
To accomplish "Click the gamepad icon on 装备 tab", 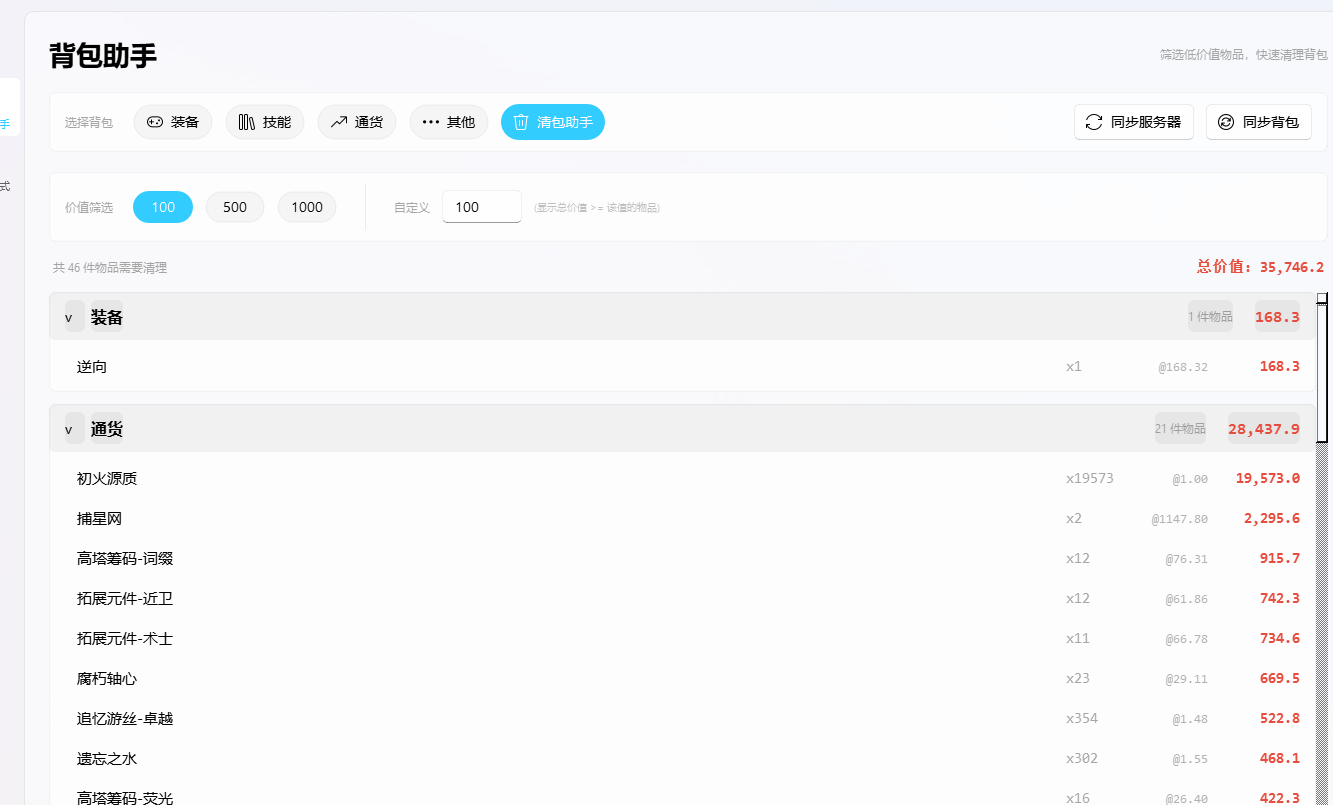I will (155, 122).
